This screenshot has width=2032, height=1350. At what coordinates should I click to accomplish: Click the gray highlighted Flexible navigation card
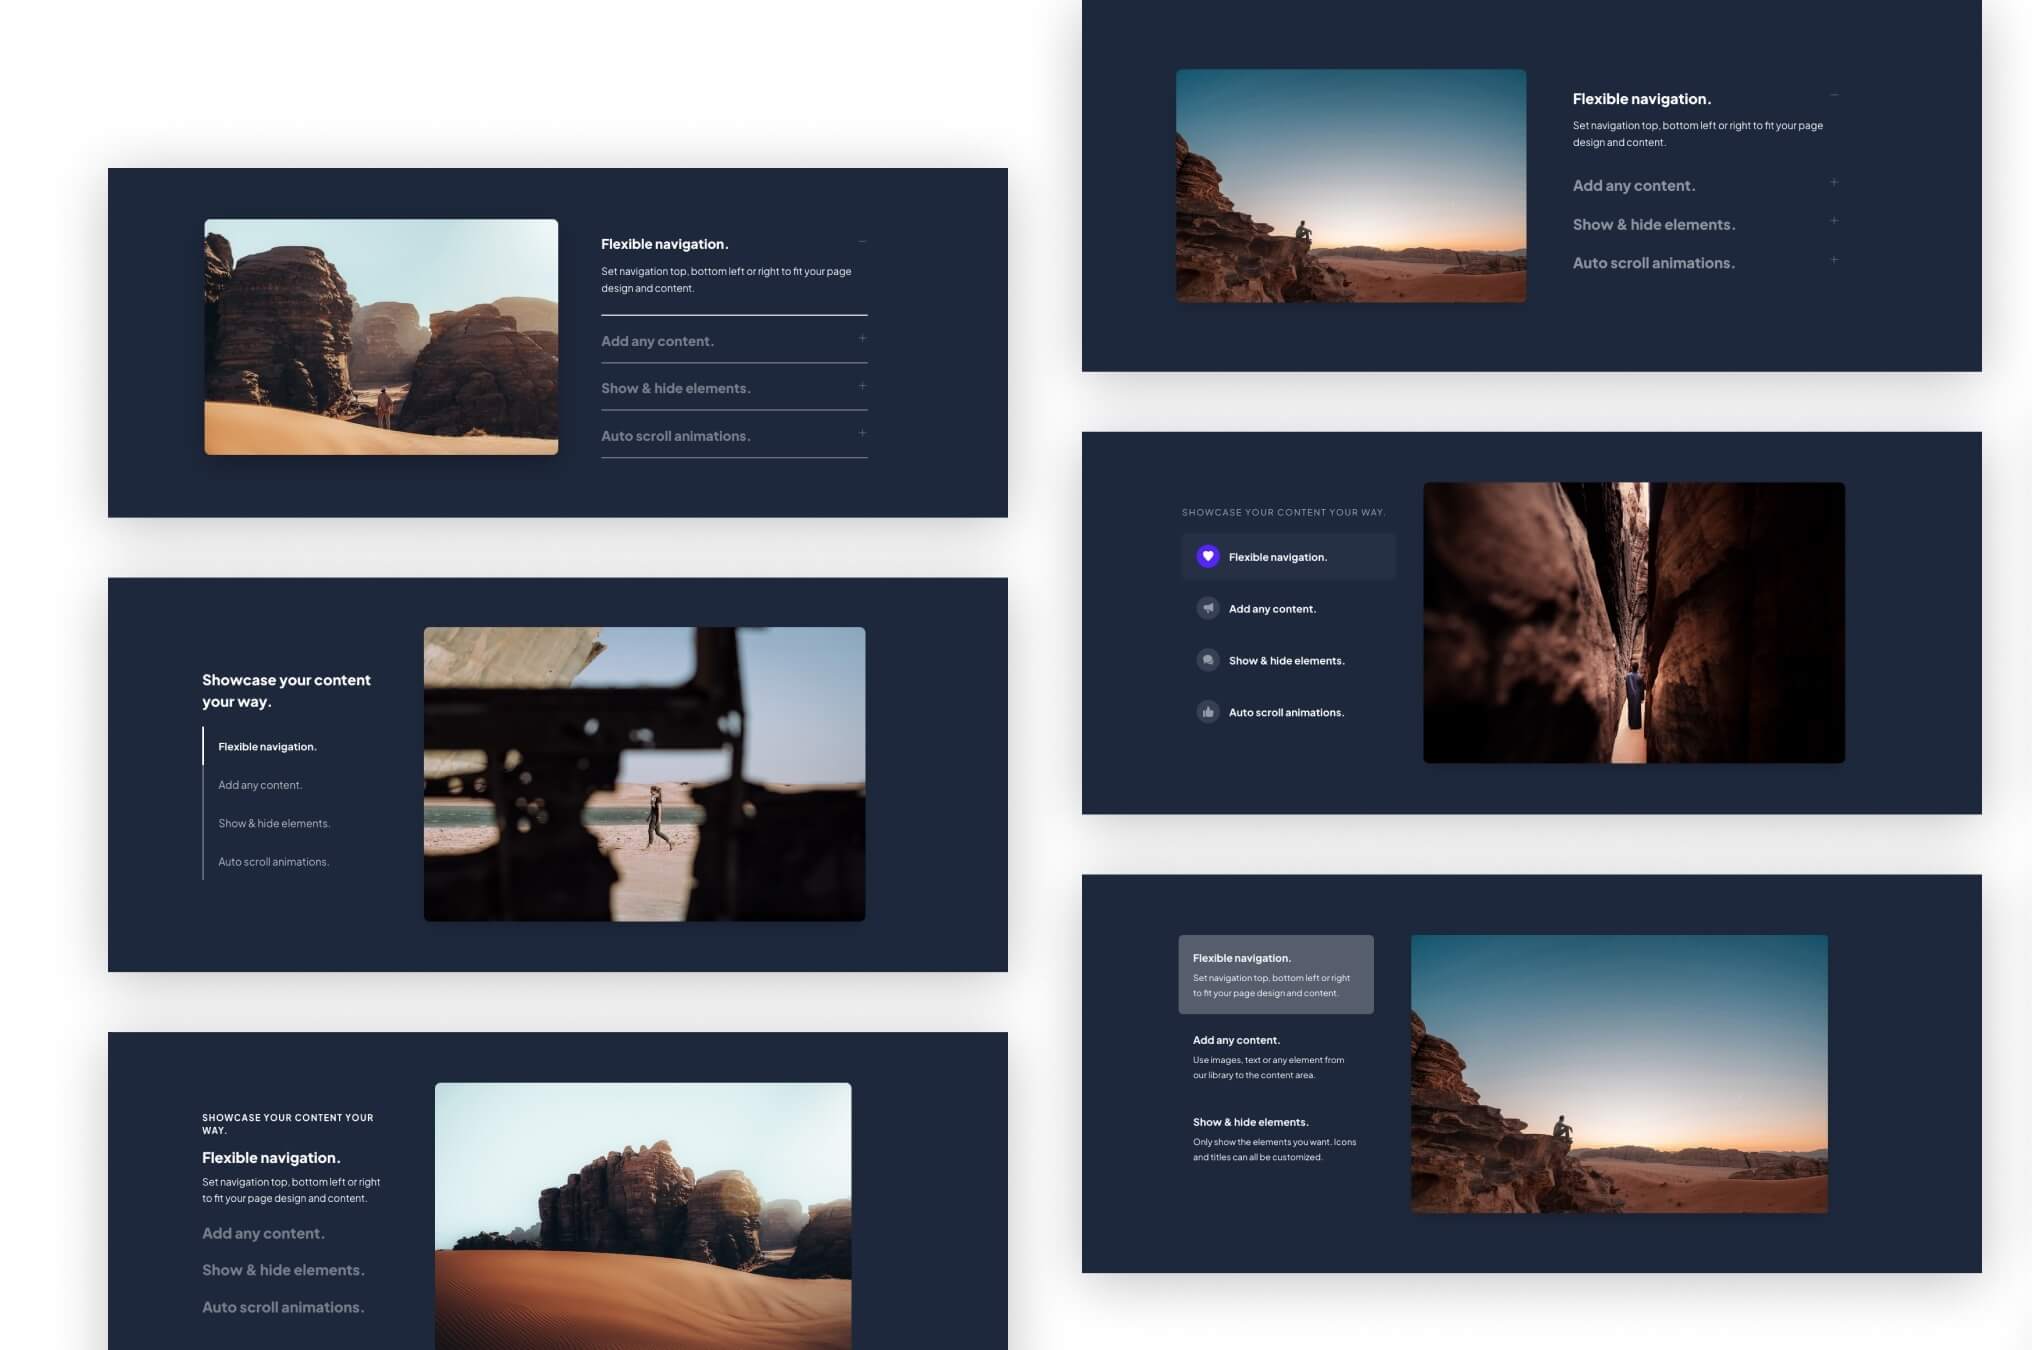tap(1276, 974)
